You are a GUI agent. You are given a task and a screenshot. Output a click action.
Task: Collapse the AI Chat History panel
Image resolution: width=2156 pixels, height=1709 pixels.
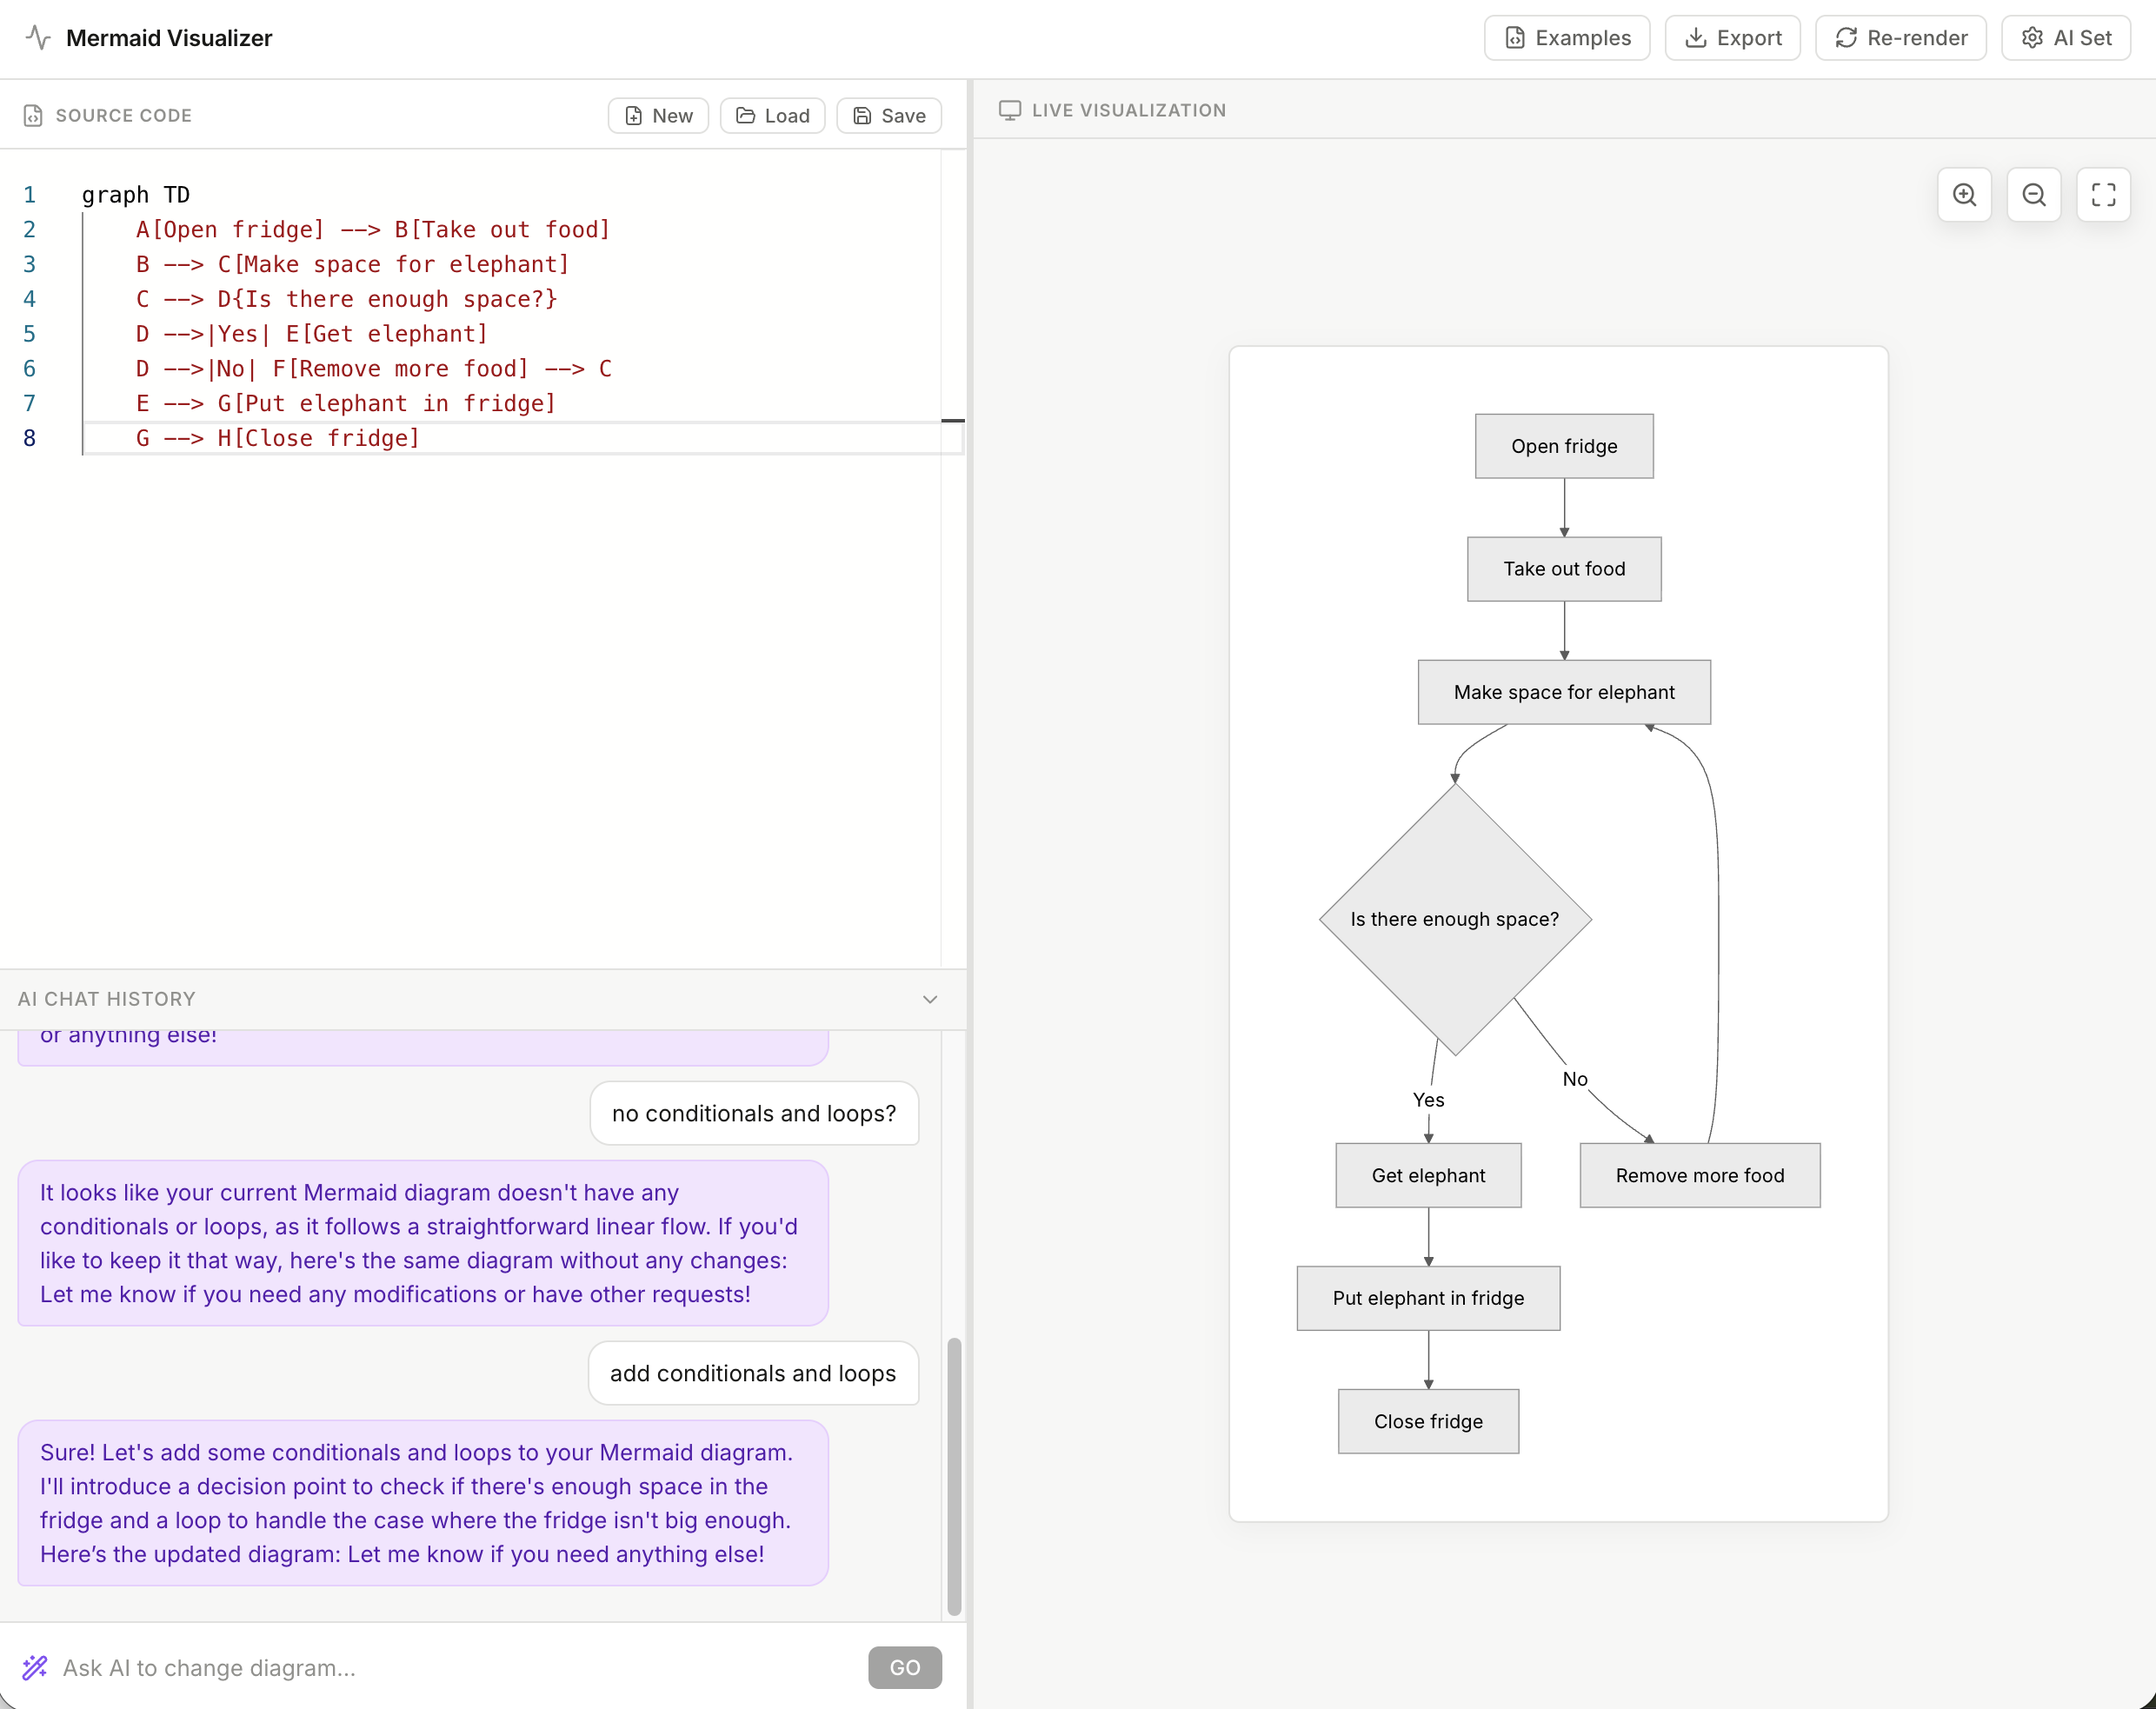[929, 999]
